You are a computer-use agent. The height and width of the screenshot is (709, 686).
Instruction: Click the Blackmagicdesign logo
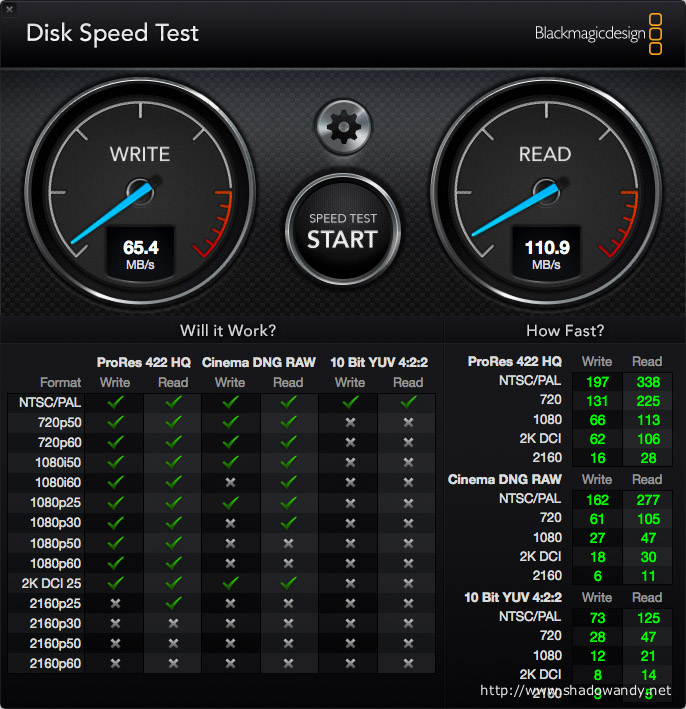pyautogui.click(x=598, y=34)
